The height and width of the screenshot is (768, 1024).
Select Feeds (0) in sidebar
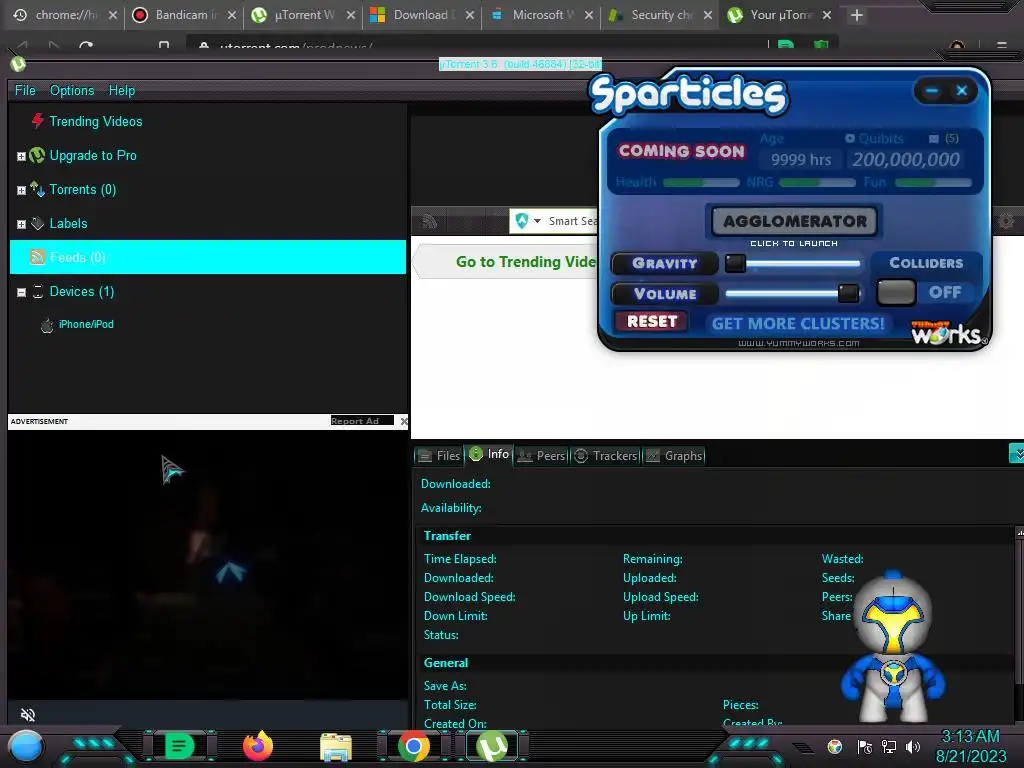[x=208, y=257]
